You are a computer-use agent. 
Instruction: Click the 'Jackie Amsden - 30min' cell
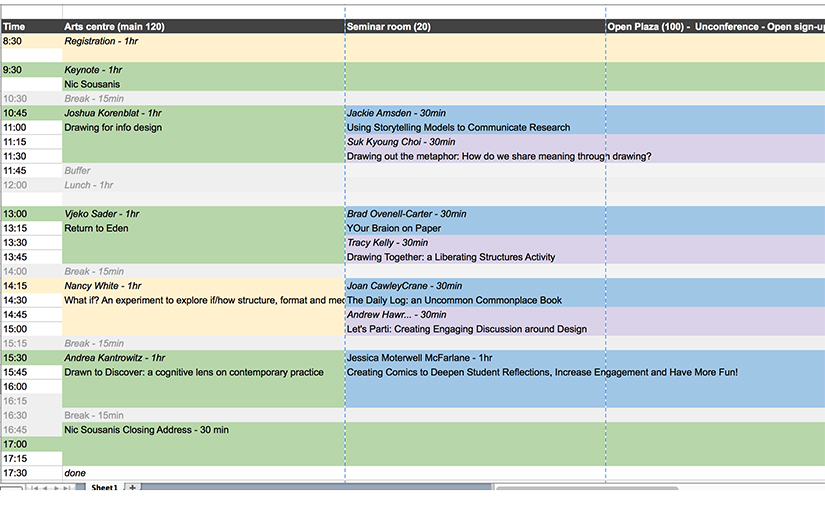point(475,113)
